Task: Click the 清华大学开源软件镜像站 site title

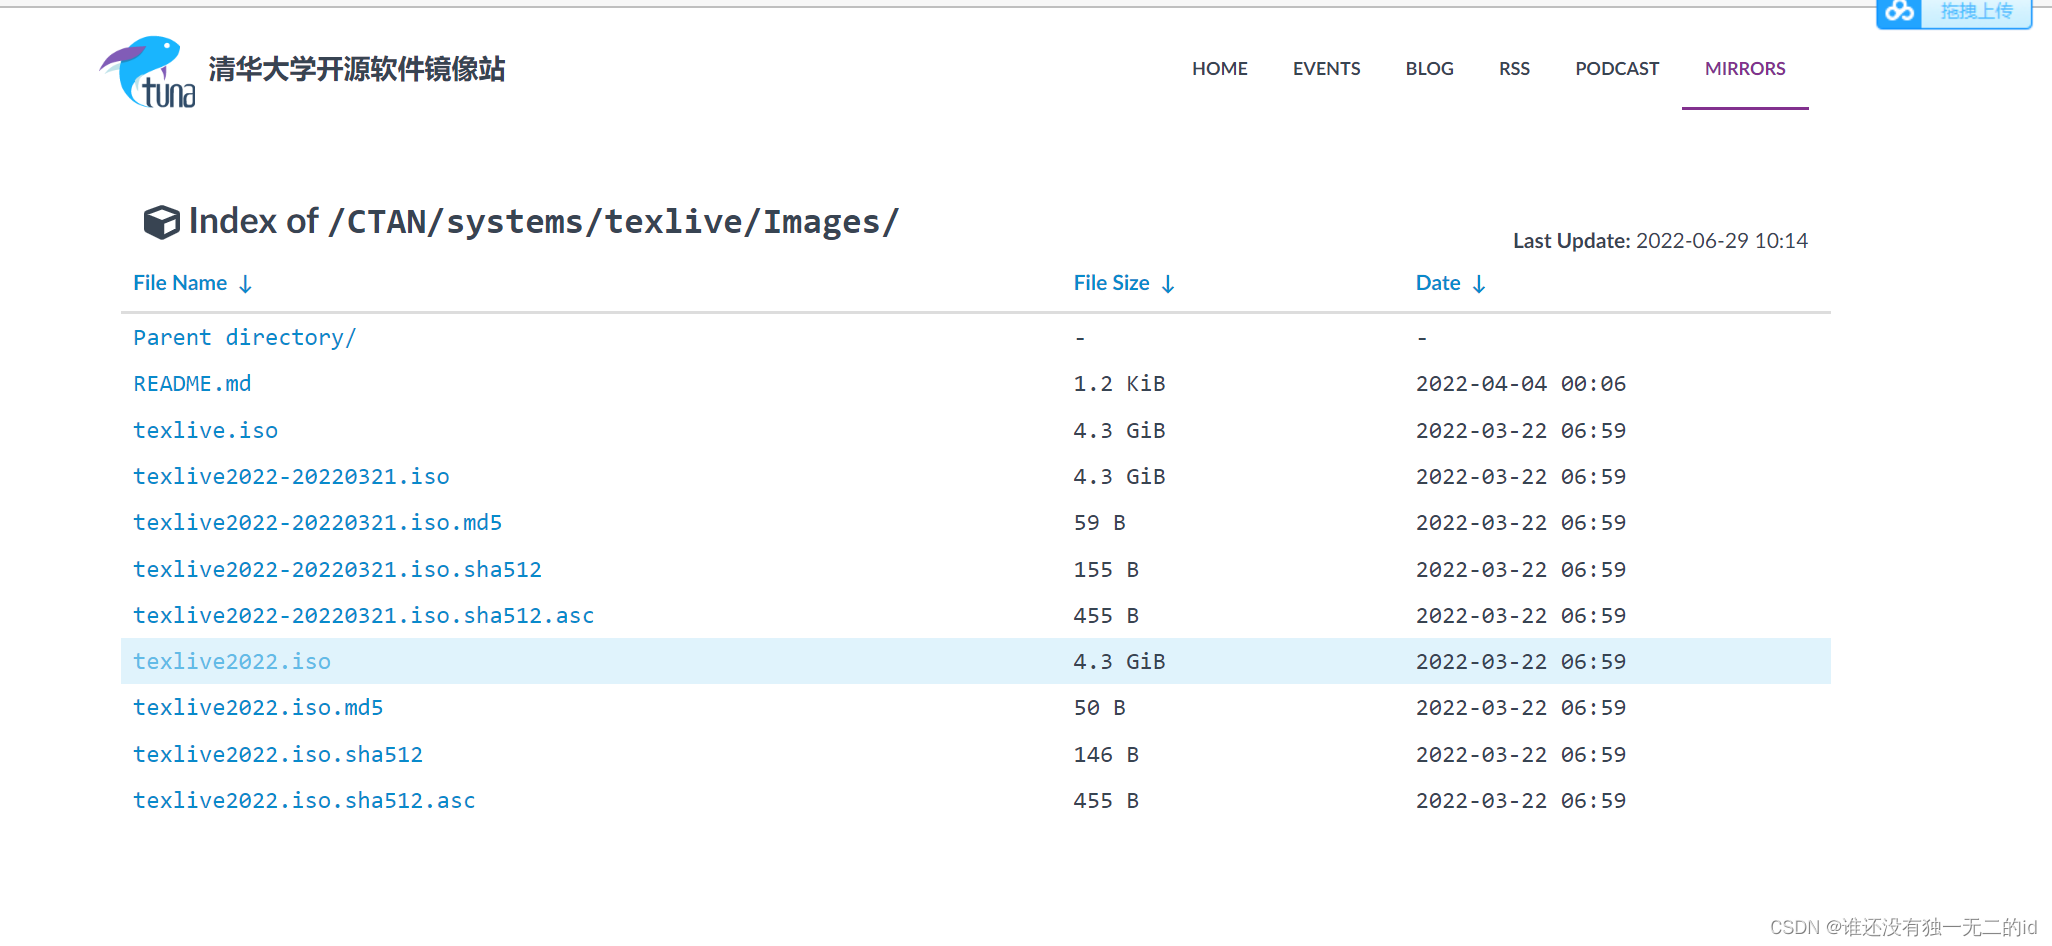Action: 357,69
